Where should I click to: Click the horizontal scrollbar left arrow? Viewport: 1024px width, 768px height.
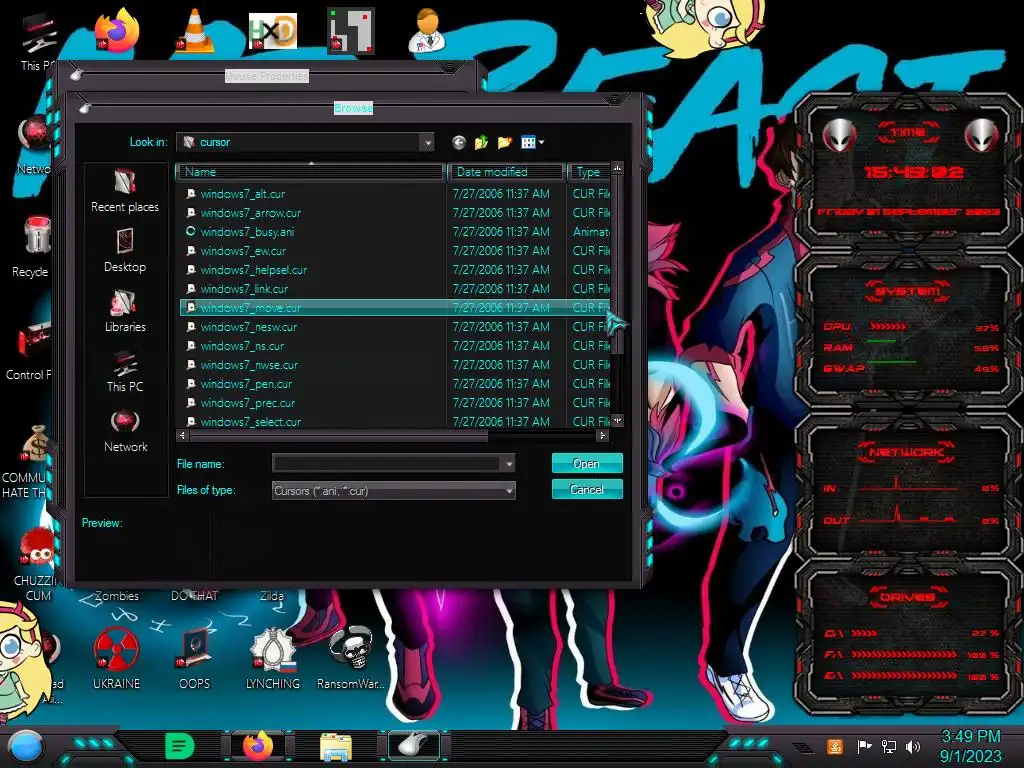tap(182, 435)
